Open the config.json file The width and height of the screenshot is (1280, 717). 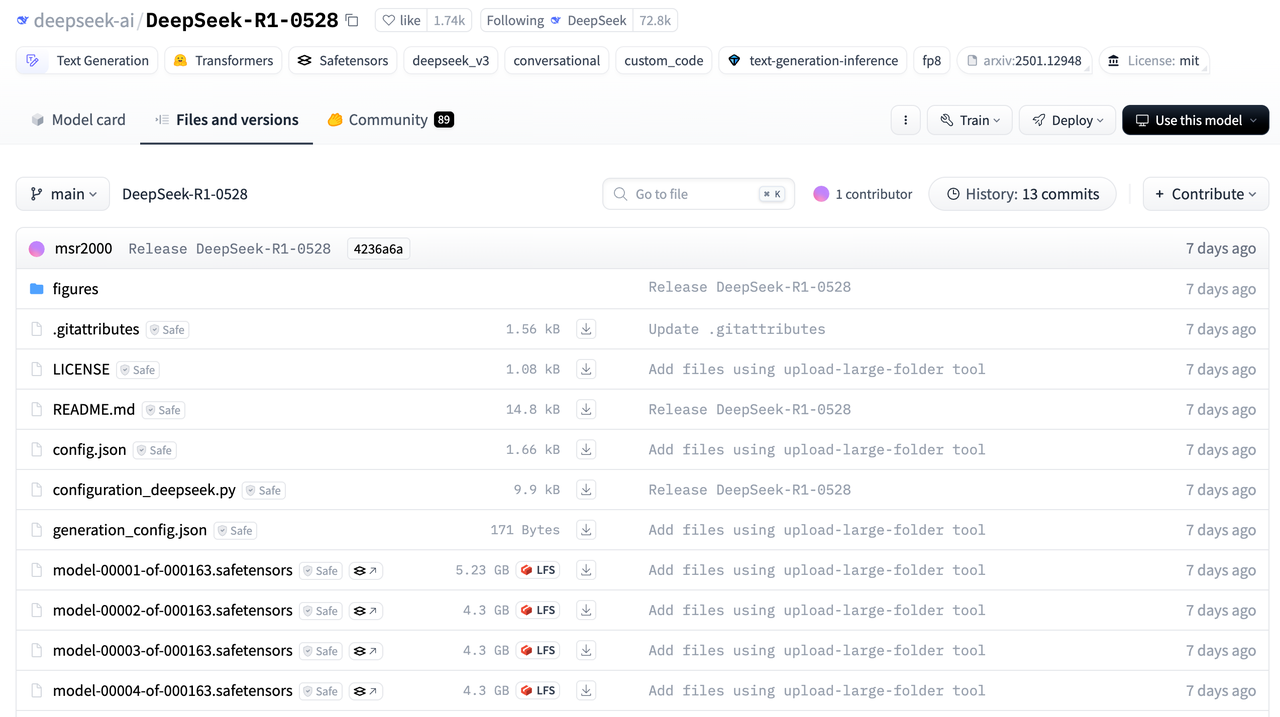[x=89, y=450]
